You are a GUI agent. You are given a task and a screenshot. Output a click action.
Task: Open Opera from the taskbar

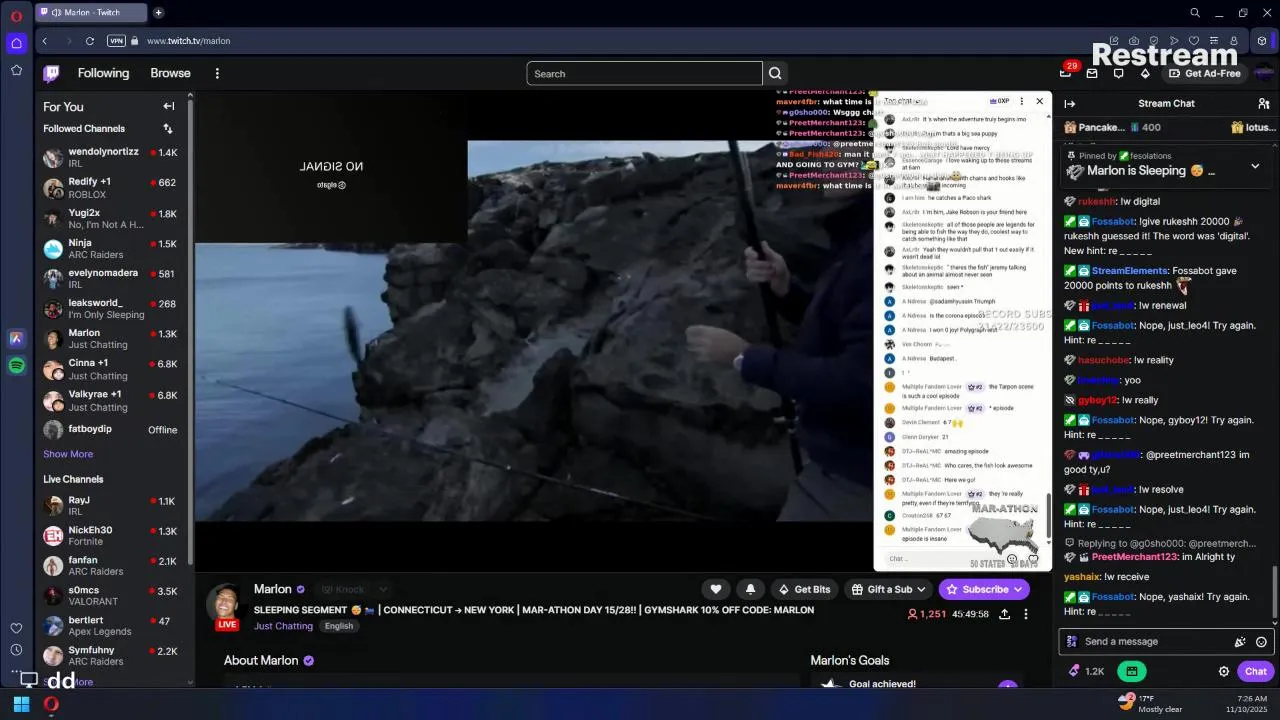pos(51,704)
